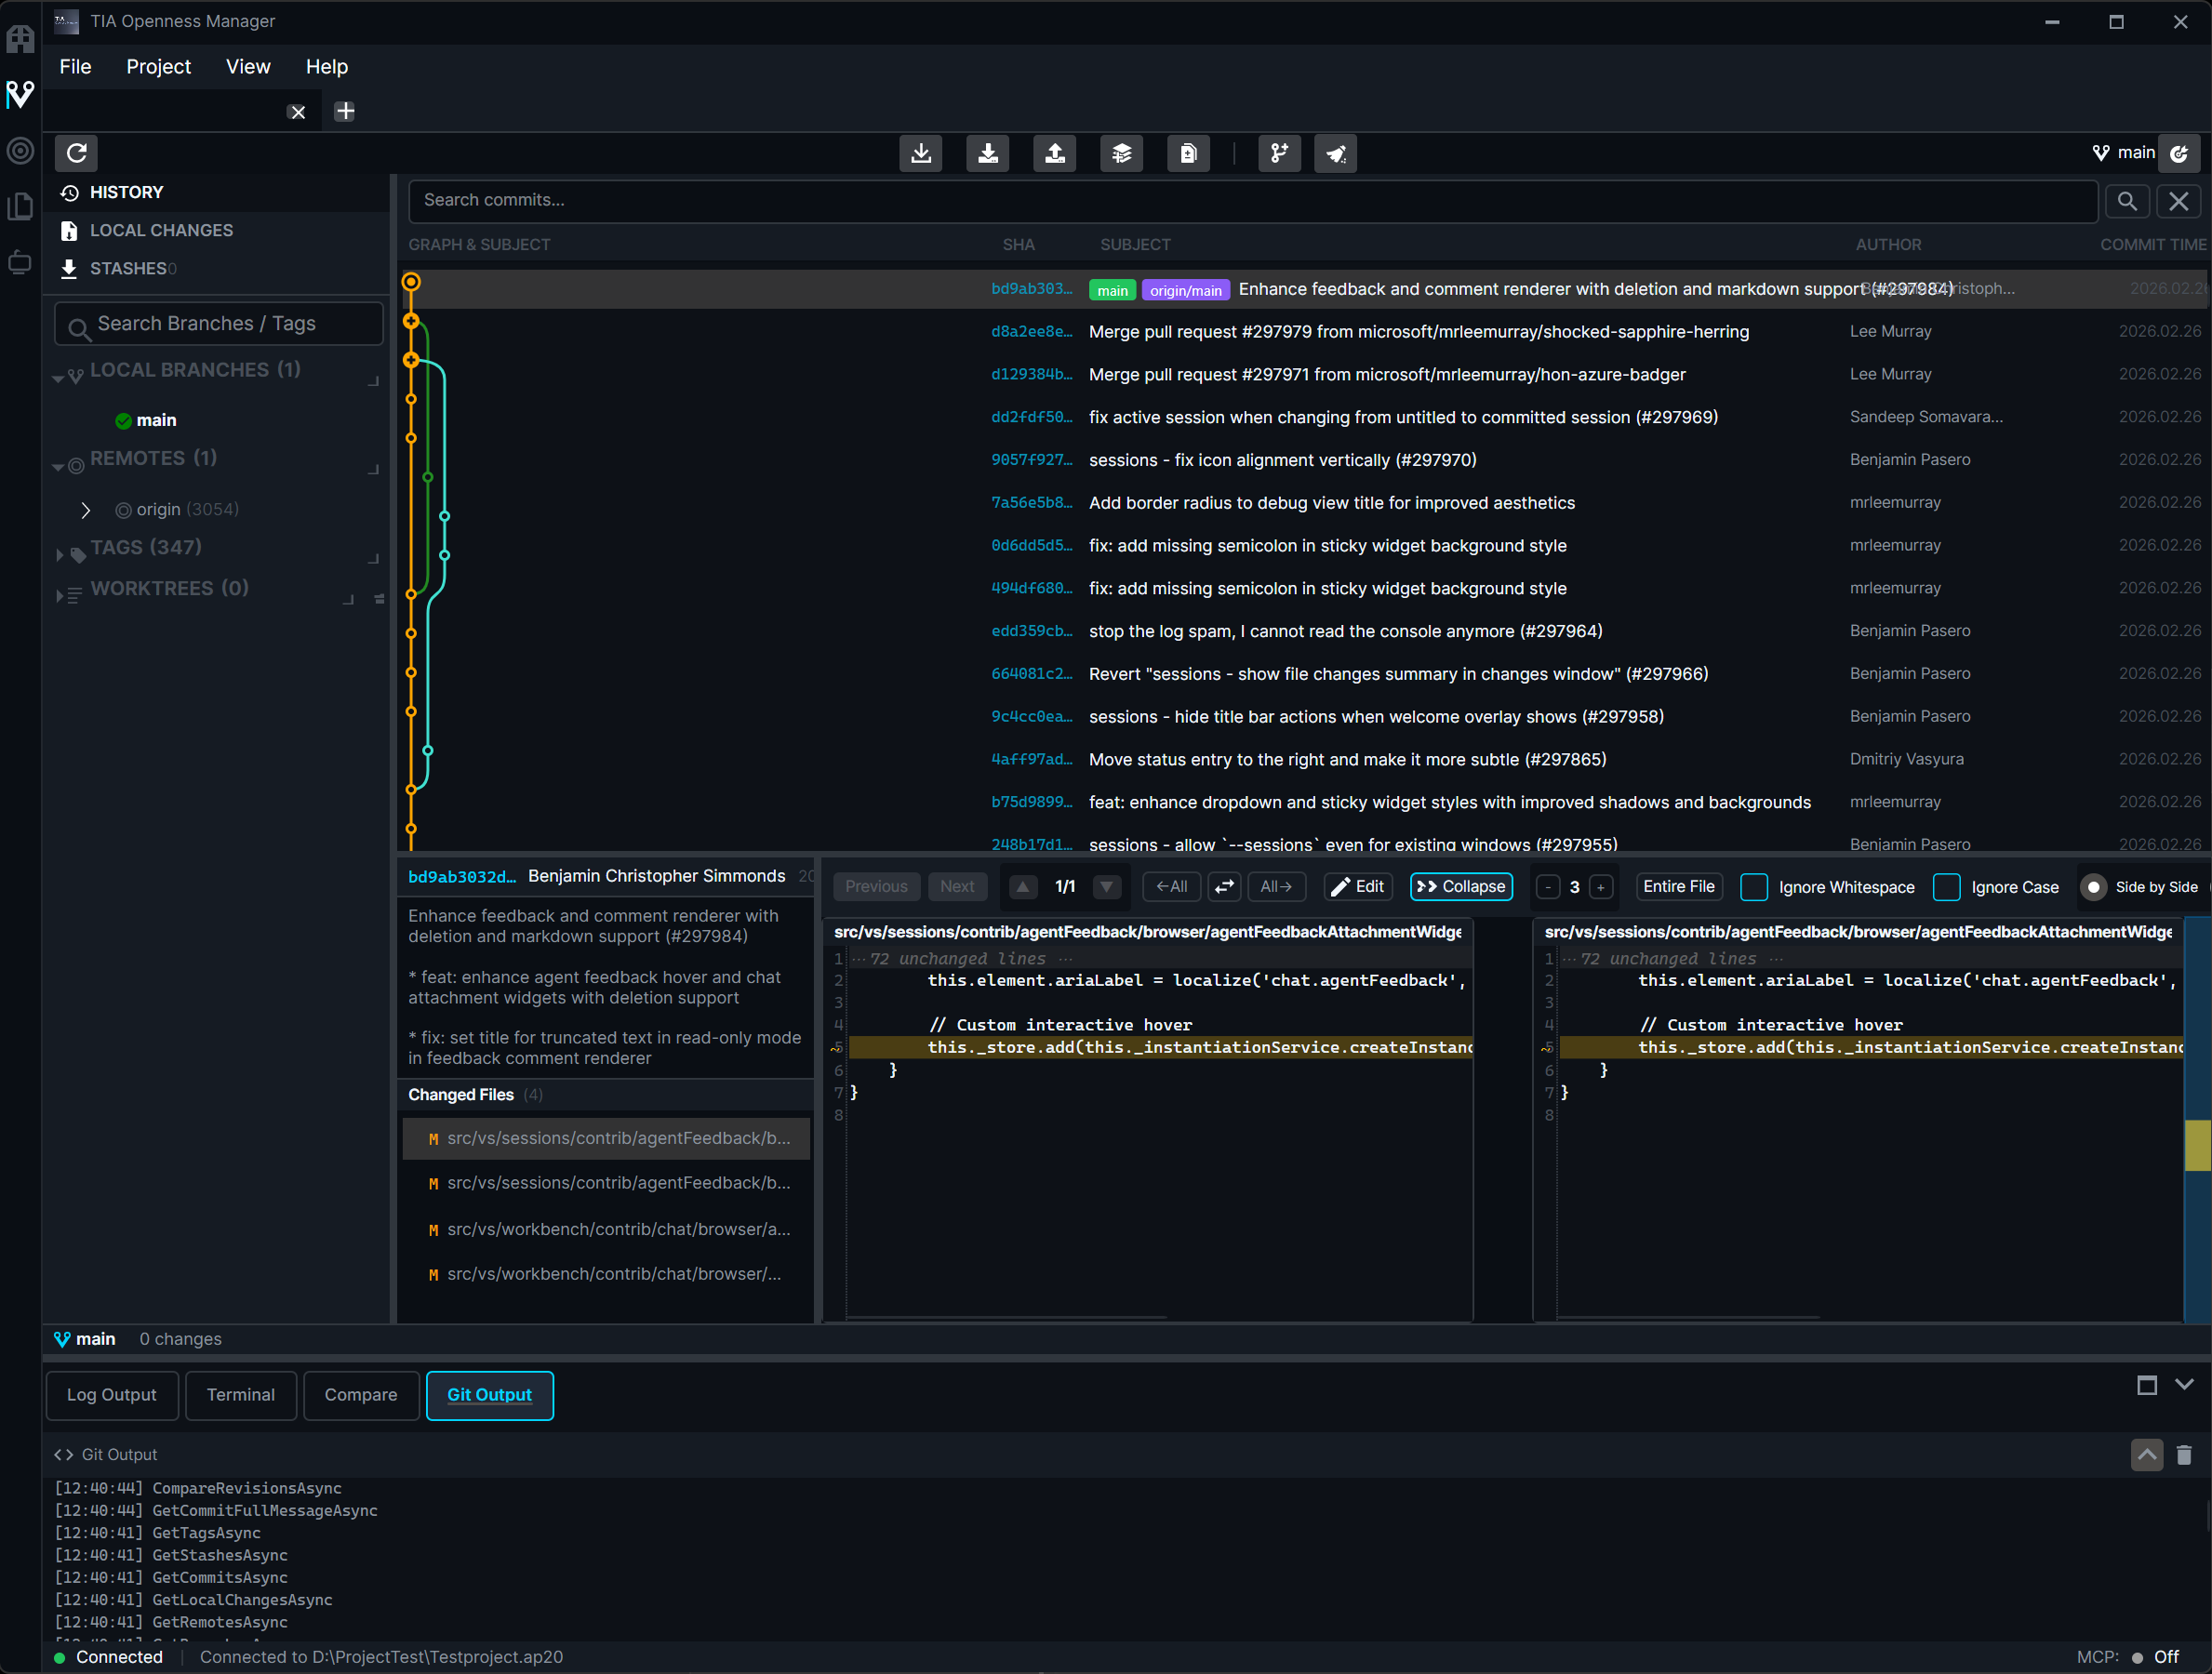Clear Git Output using the trash icon
Image resolution: width=2212 pixels, height=1674 pixels.
point(2184,1455)
